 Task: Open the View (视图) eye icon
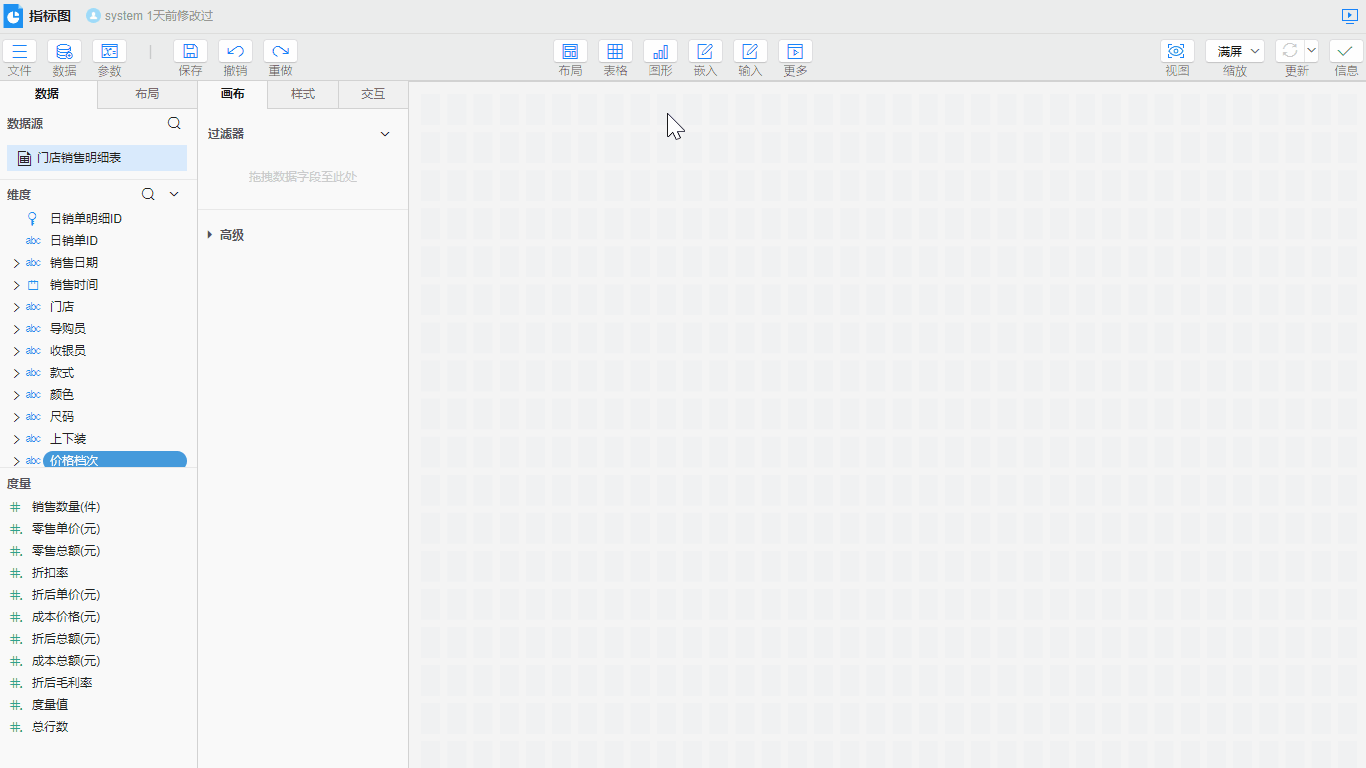(x=1177, y=52)
